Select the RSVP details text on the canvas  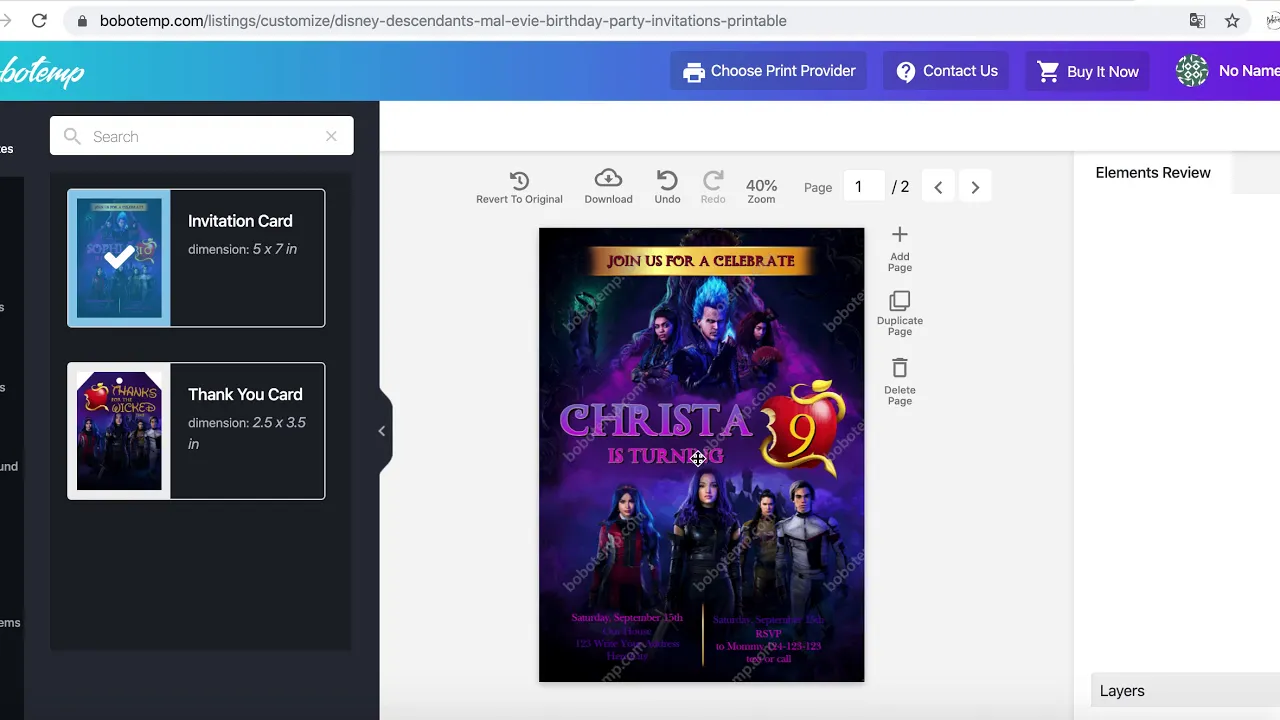click(x=768, y=639)
